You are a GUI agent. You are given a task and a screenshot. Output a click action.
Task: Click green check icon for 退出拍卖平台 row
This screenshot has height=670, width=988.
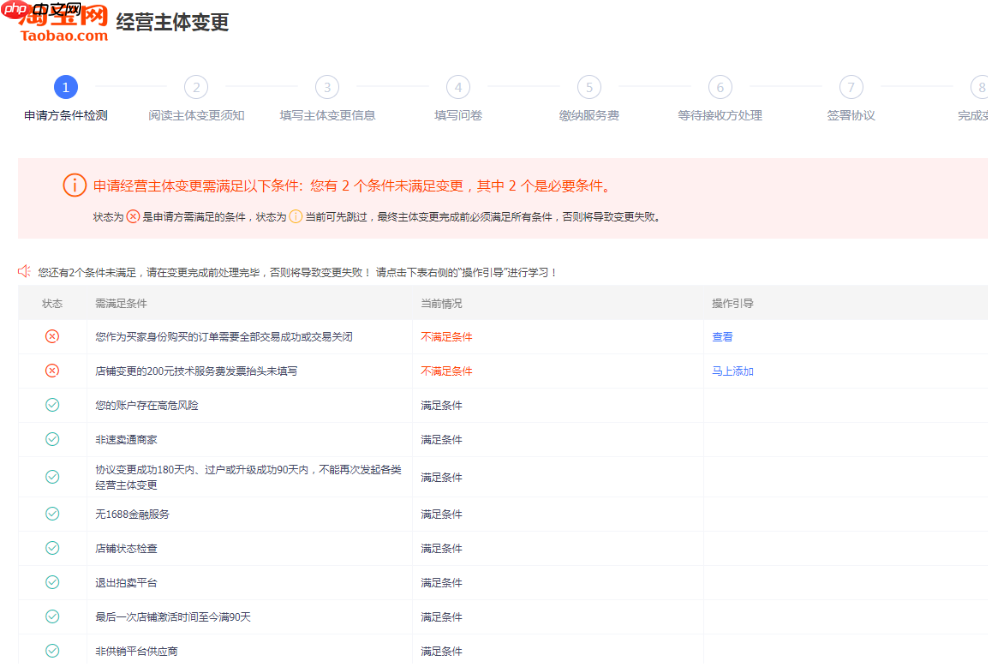(x=52, y=582)
